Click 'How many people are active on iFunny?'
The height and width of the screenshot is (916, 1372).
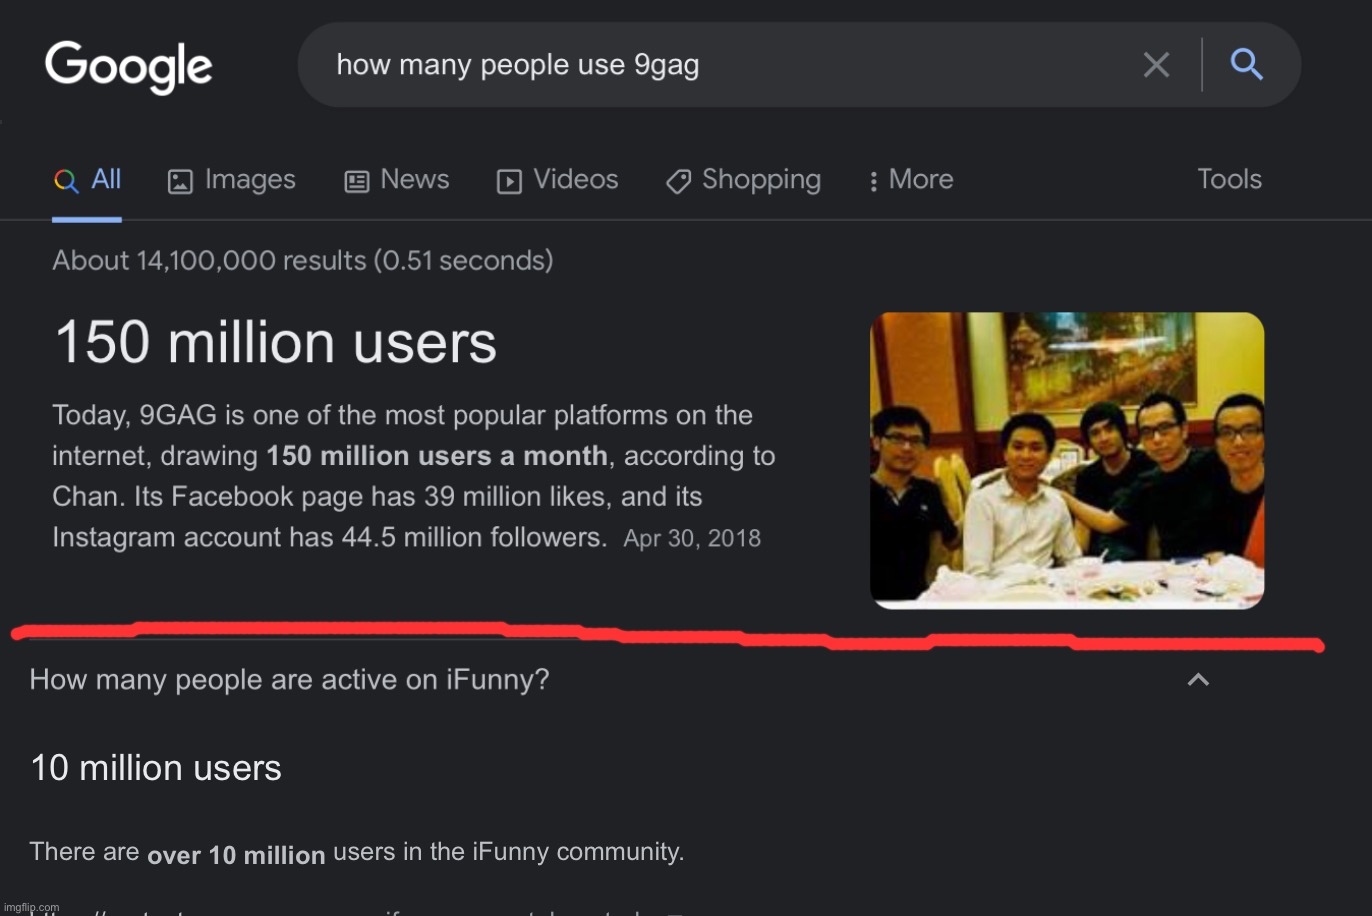pos(289,680)
